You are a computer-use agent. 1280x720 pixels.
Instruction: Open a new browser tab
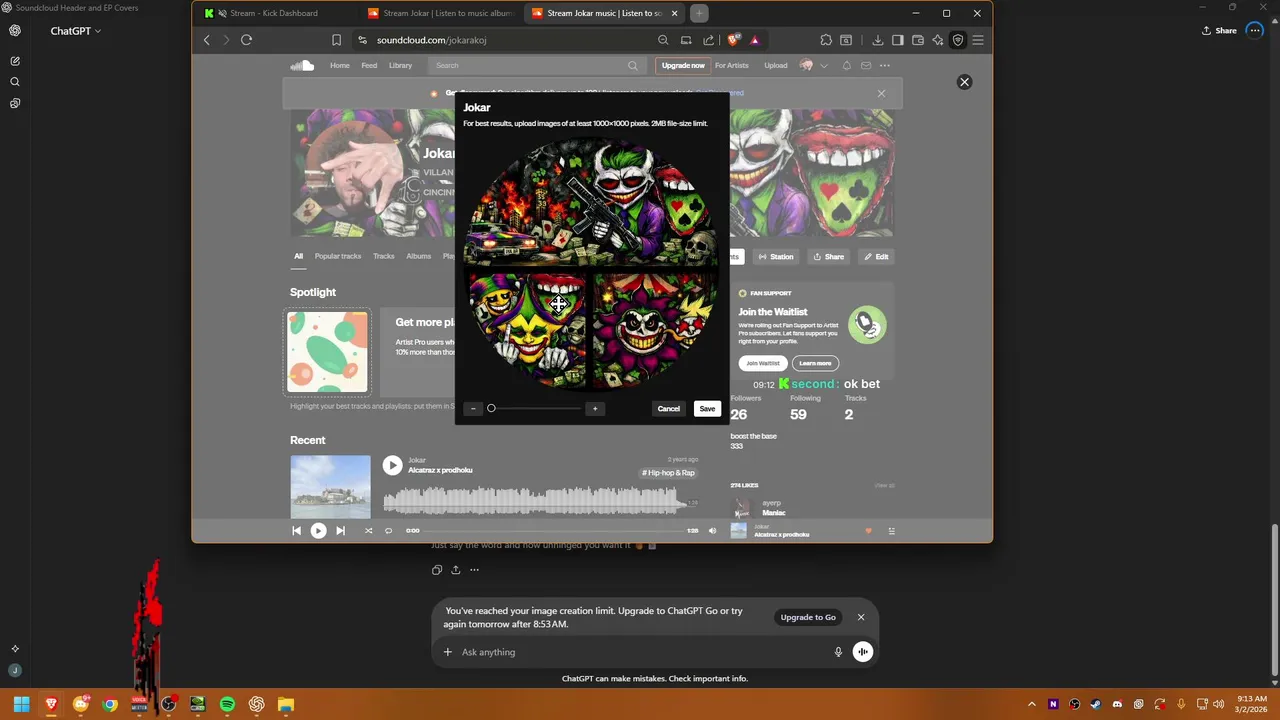click(699, 13)
